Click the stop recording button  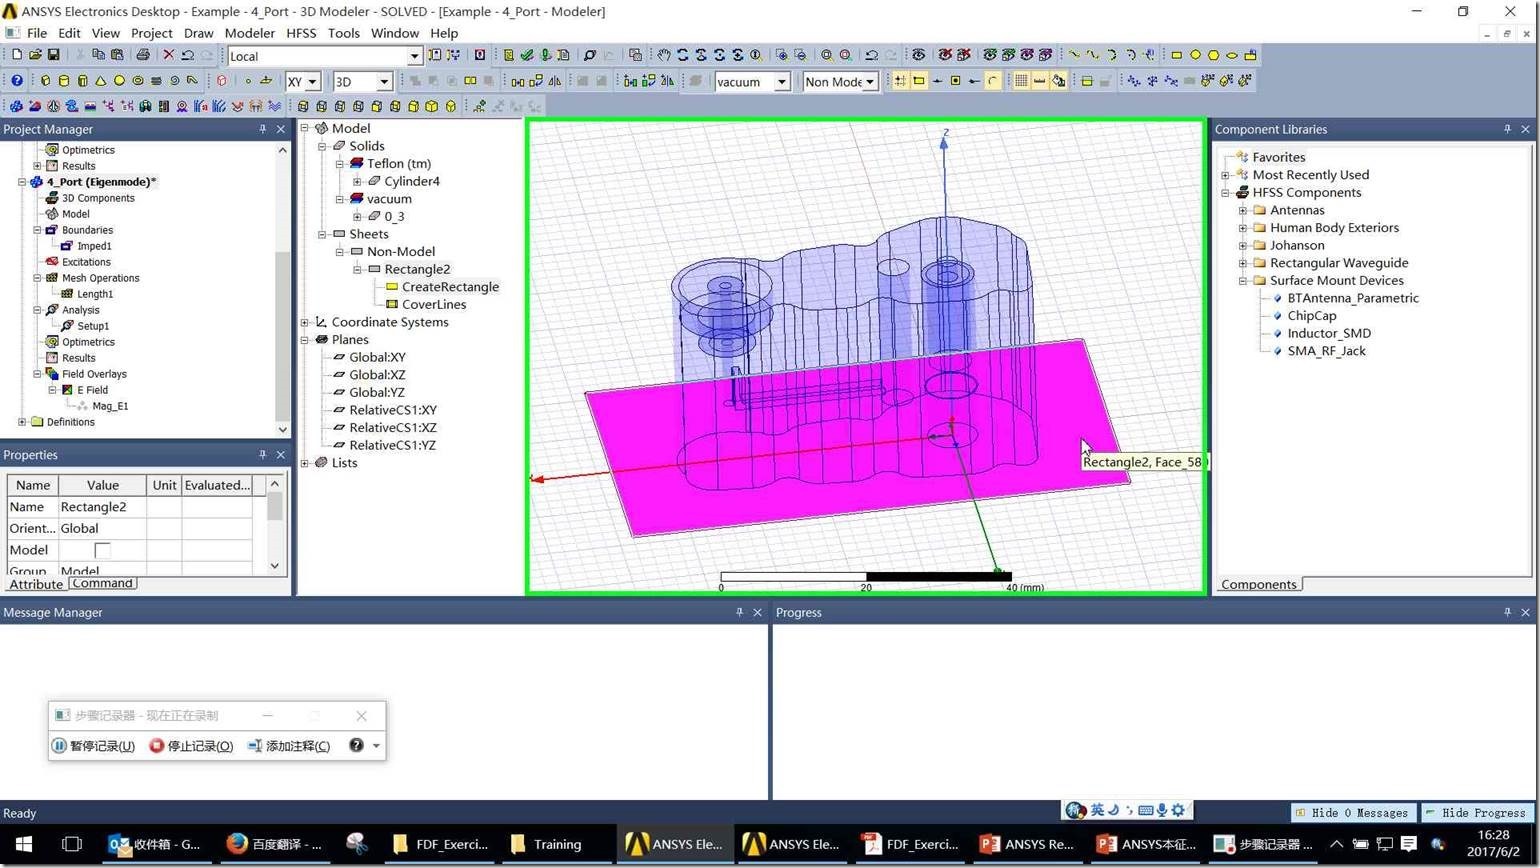point(191,746)
